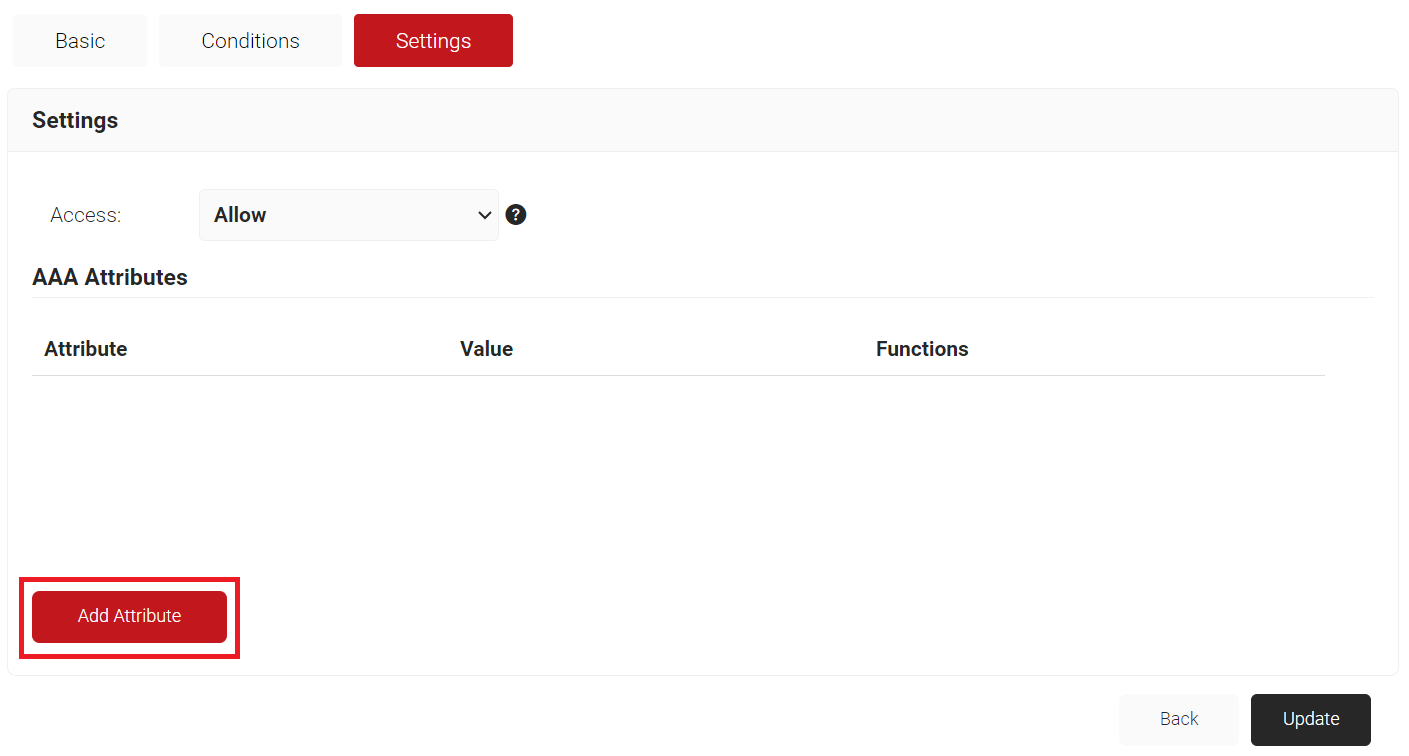The width and height of the screenshot is (1409, 756).
Task: Click the red outline around Add Attribute
Action: [129, 579]
